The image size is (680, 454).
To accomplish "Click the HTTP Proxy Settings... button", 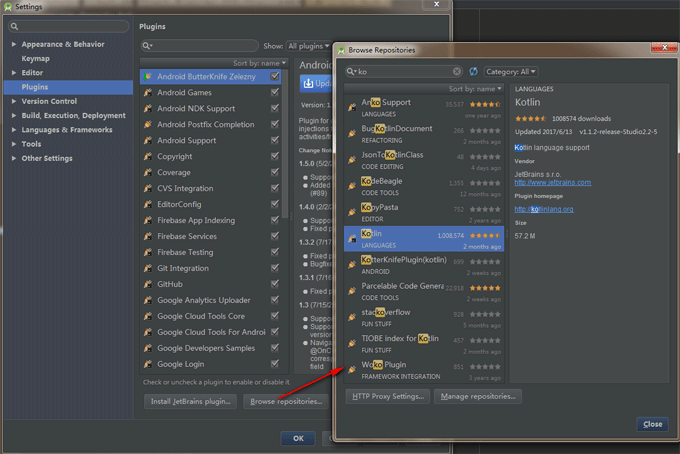I will click(388, 396).
